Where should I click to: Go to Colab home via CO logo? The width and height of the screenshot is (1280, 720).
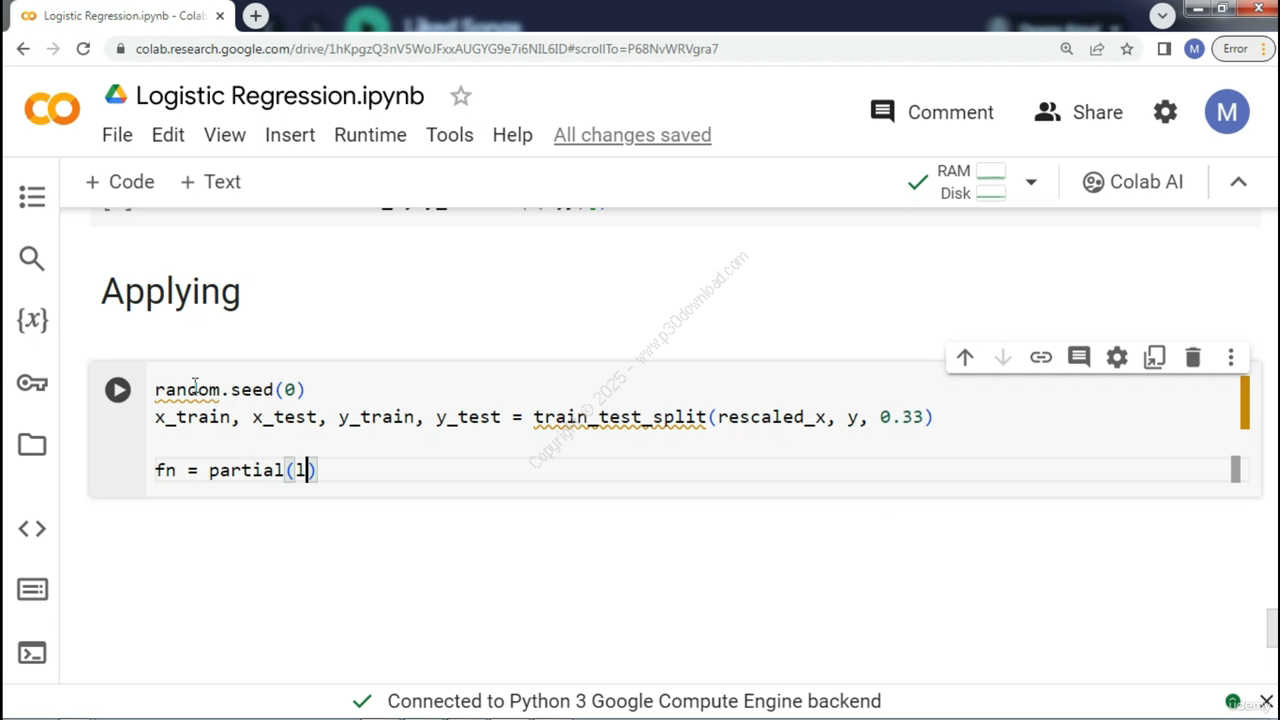52,108
